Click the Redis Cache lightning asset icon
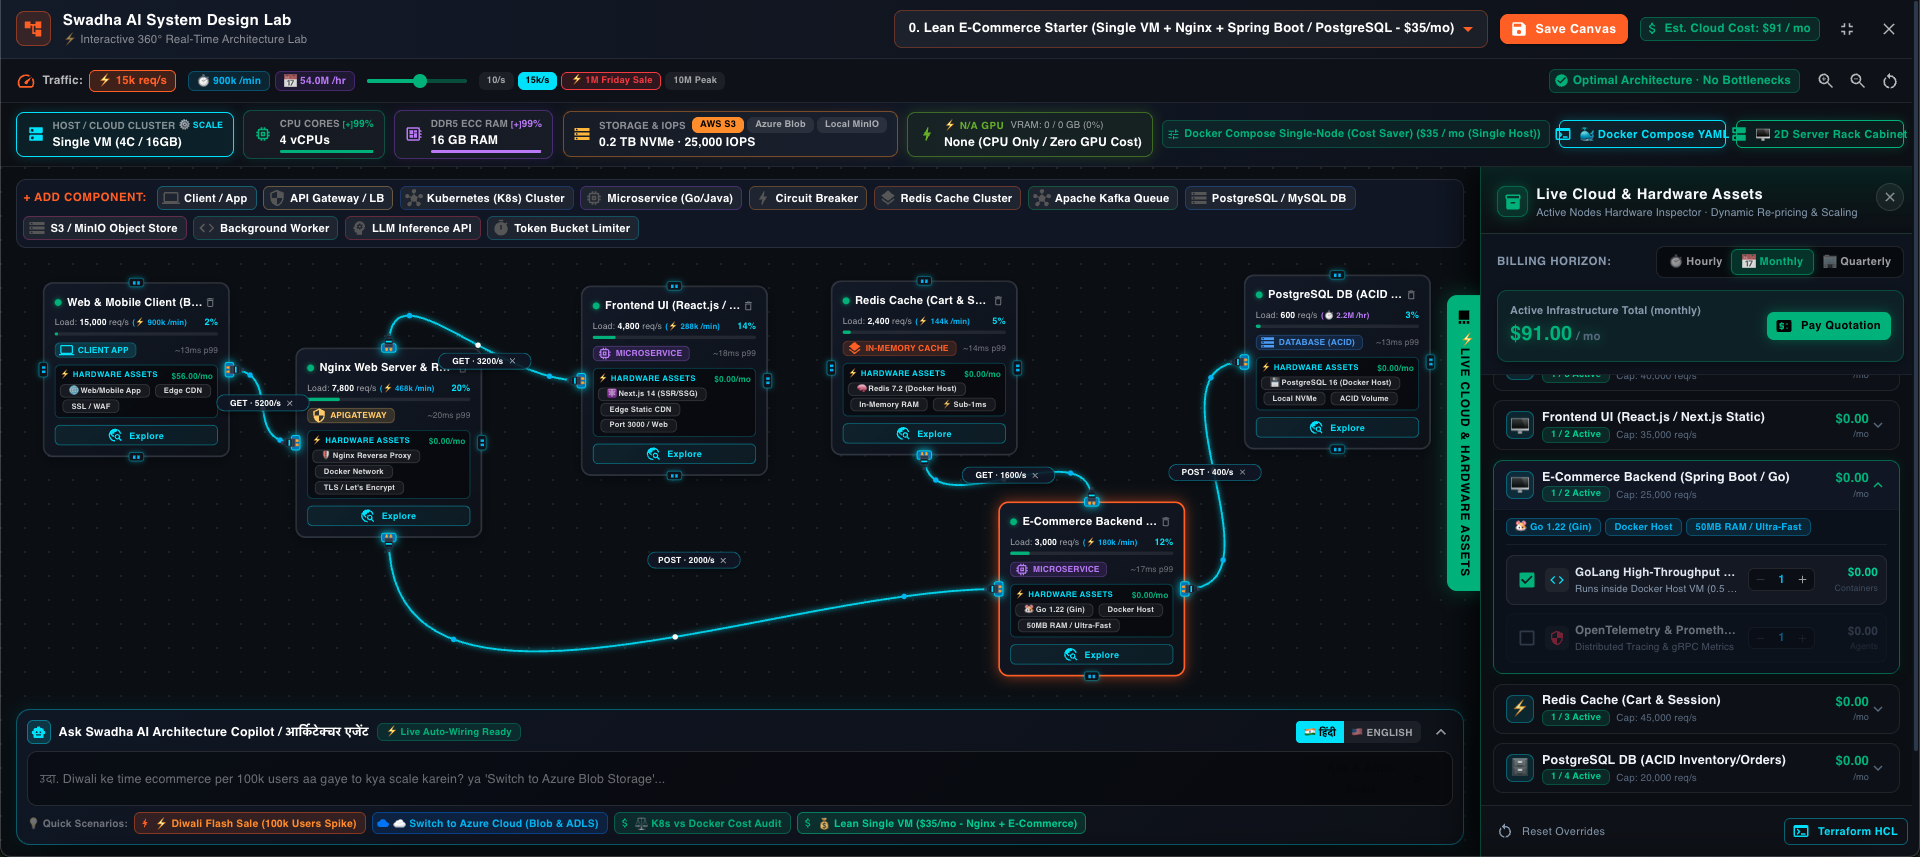This screenshot has height=857, width=1920. point(1520,708)
